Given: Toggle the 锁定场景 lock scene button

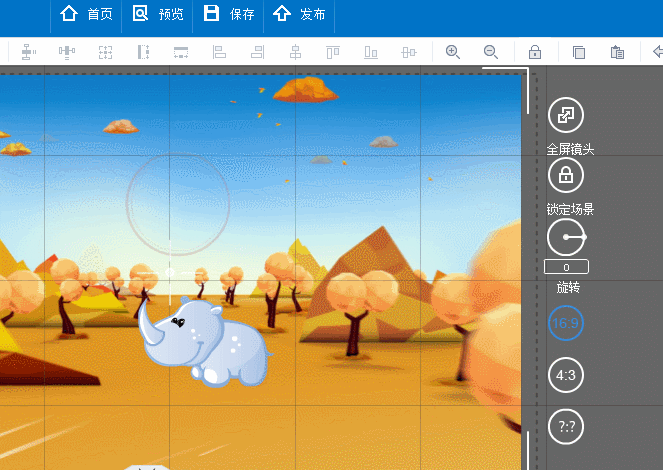Looking at the screenshot, I should (x=566, y=176).
